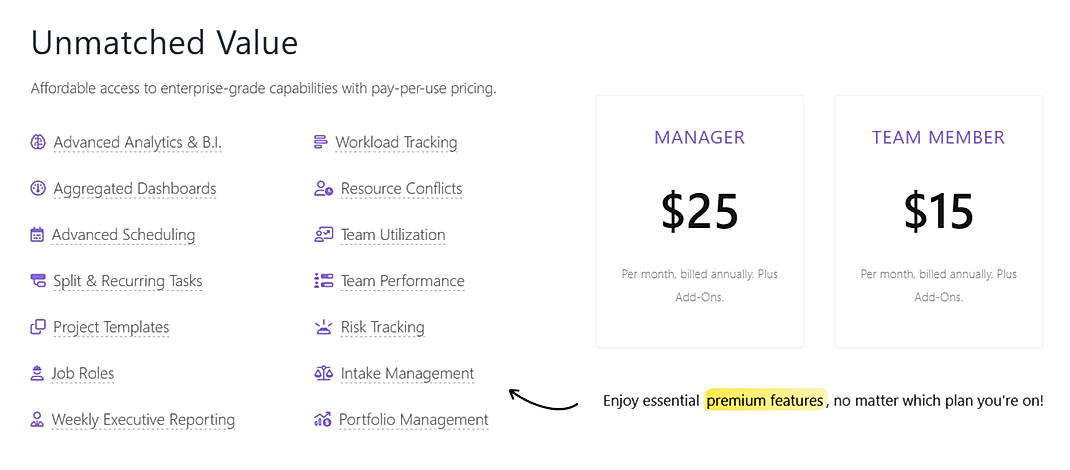This screenshot has width=1070, height=470.
Task: Click the Split & Recurring Tasks icon
Action: pyautogui.click(x=38, y=281)
